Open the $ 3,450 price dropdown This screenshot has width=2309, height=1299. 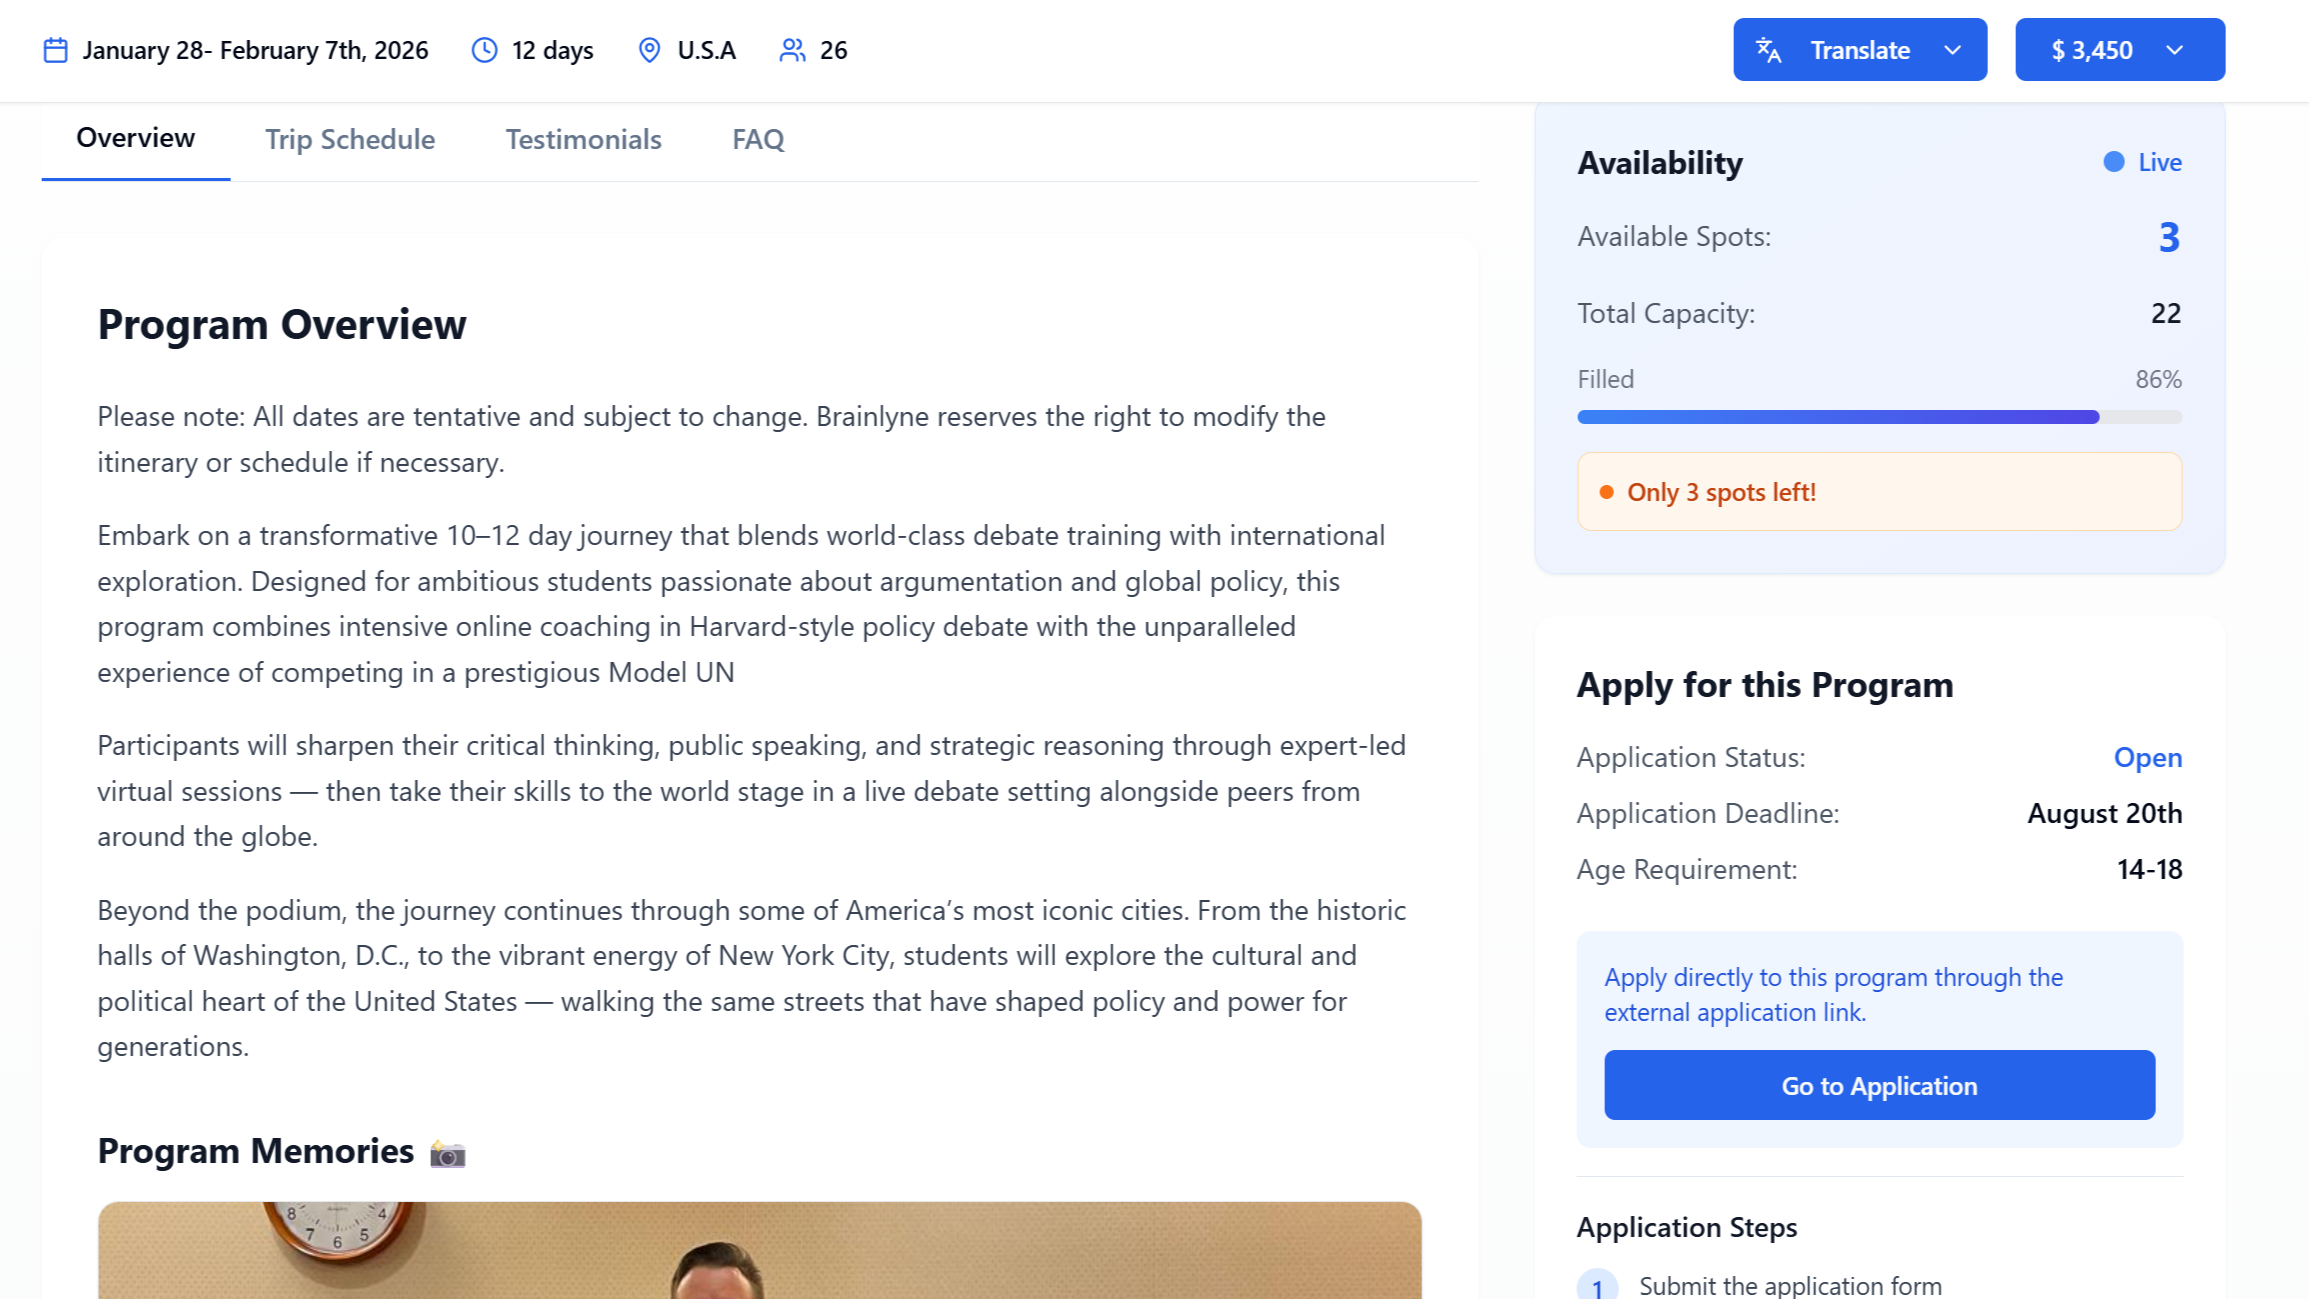tap(2120, 50)
